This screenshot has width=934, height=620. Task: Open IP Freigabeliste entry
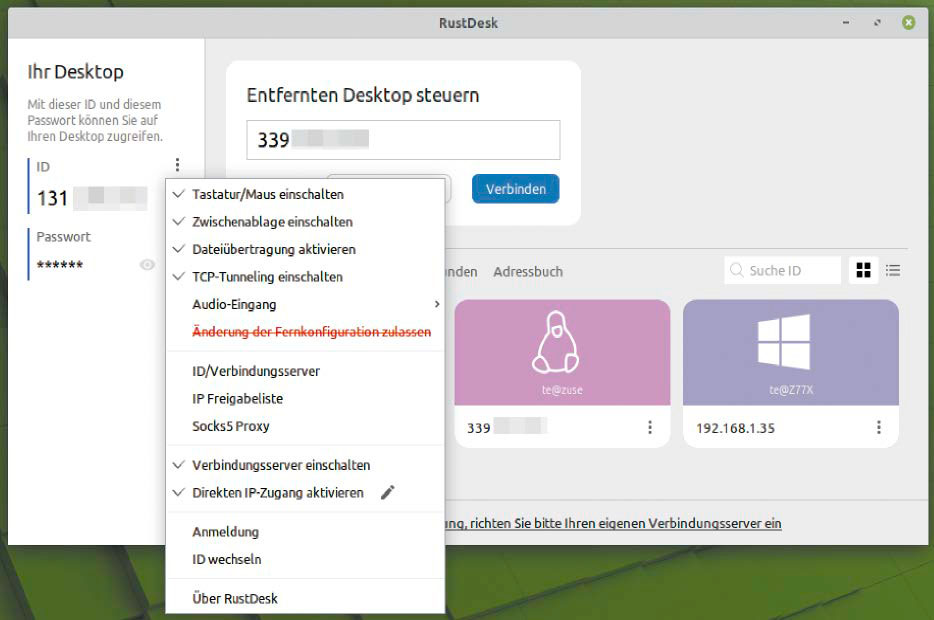tap(306, 398)
